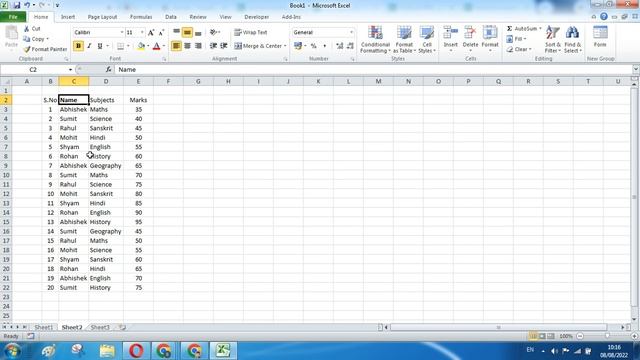Open Cell Styles gallery
640x360 pixels.
[427, 39]
